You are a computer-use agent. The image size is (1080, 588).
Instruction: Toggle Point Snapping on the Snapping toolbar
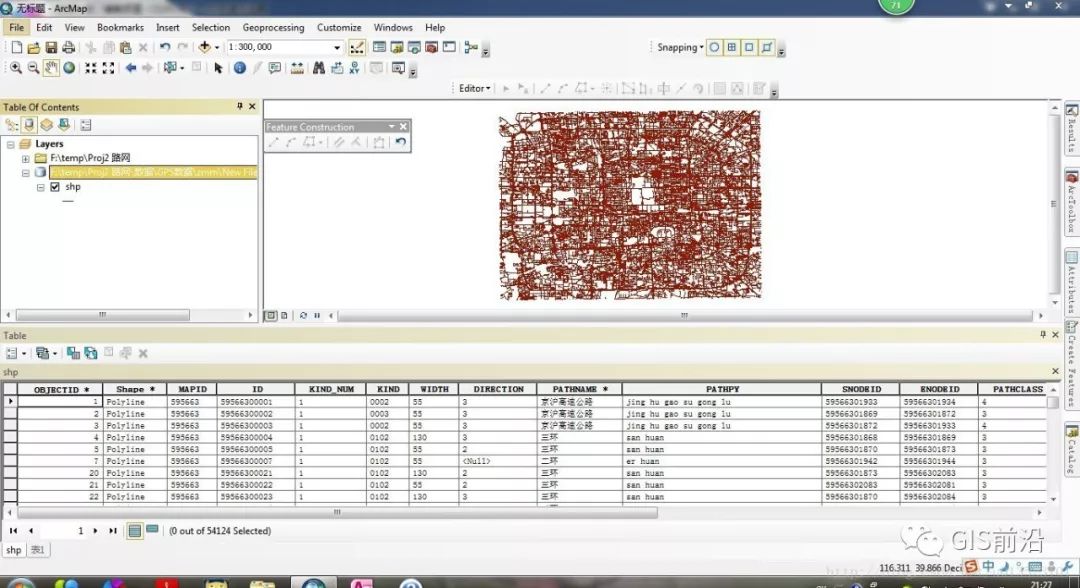click(714, 48)
